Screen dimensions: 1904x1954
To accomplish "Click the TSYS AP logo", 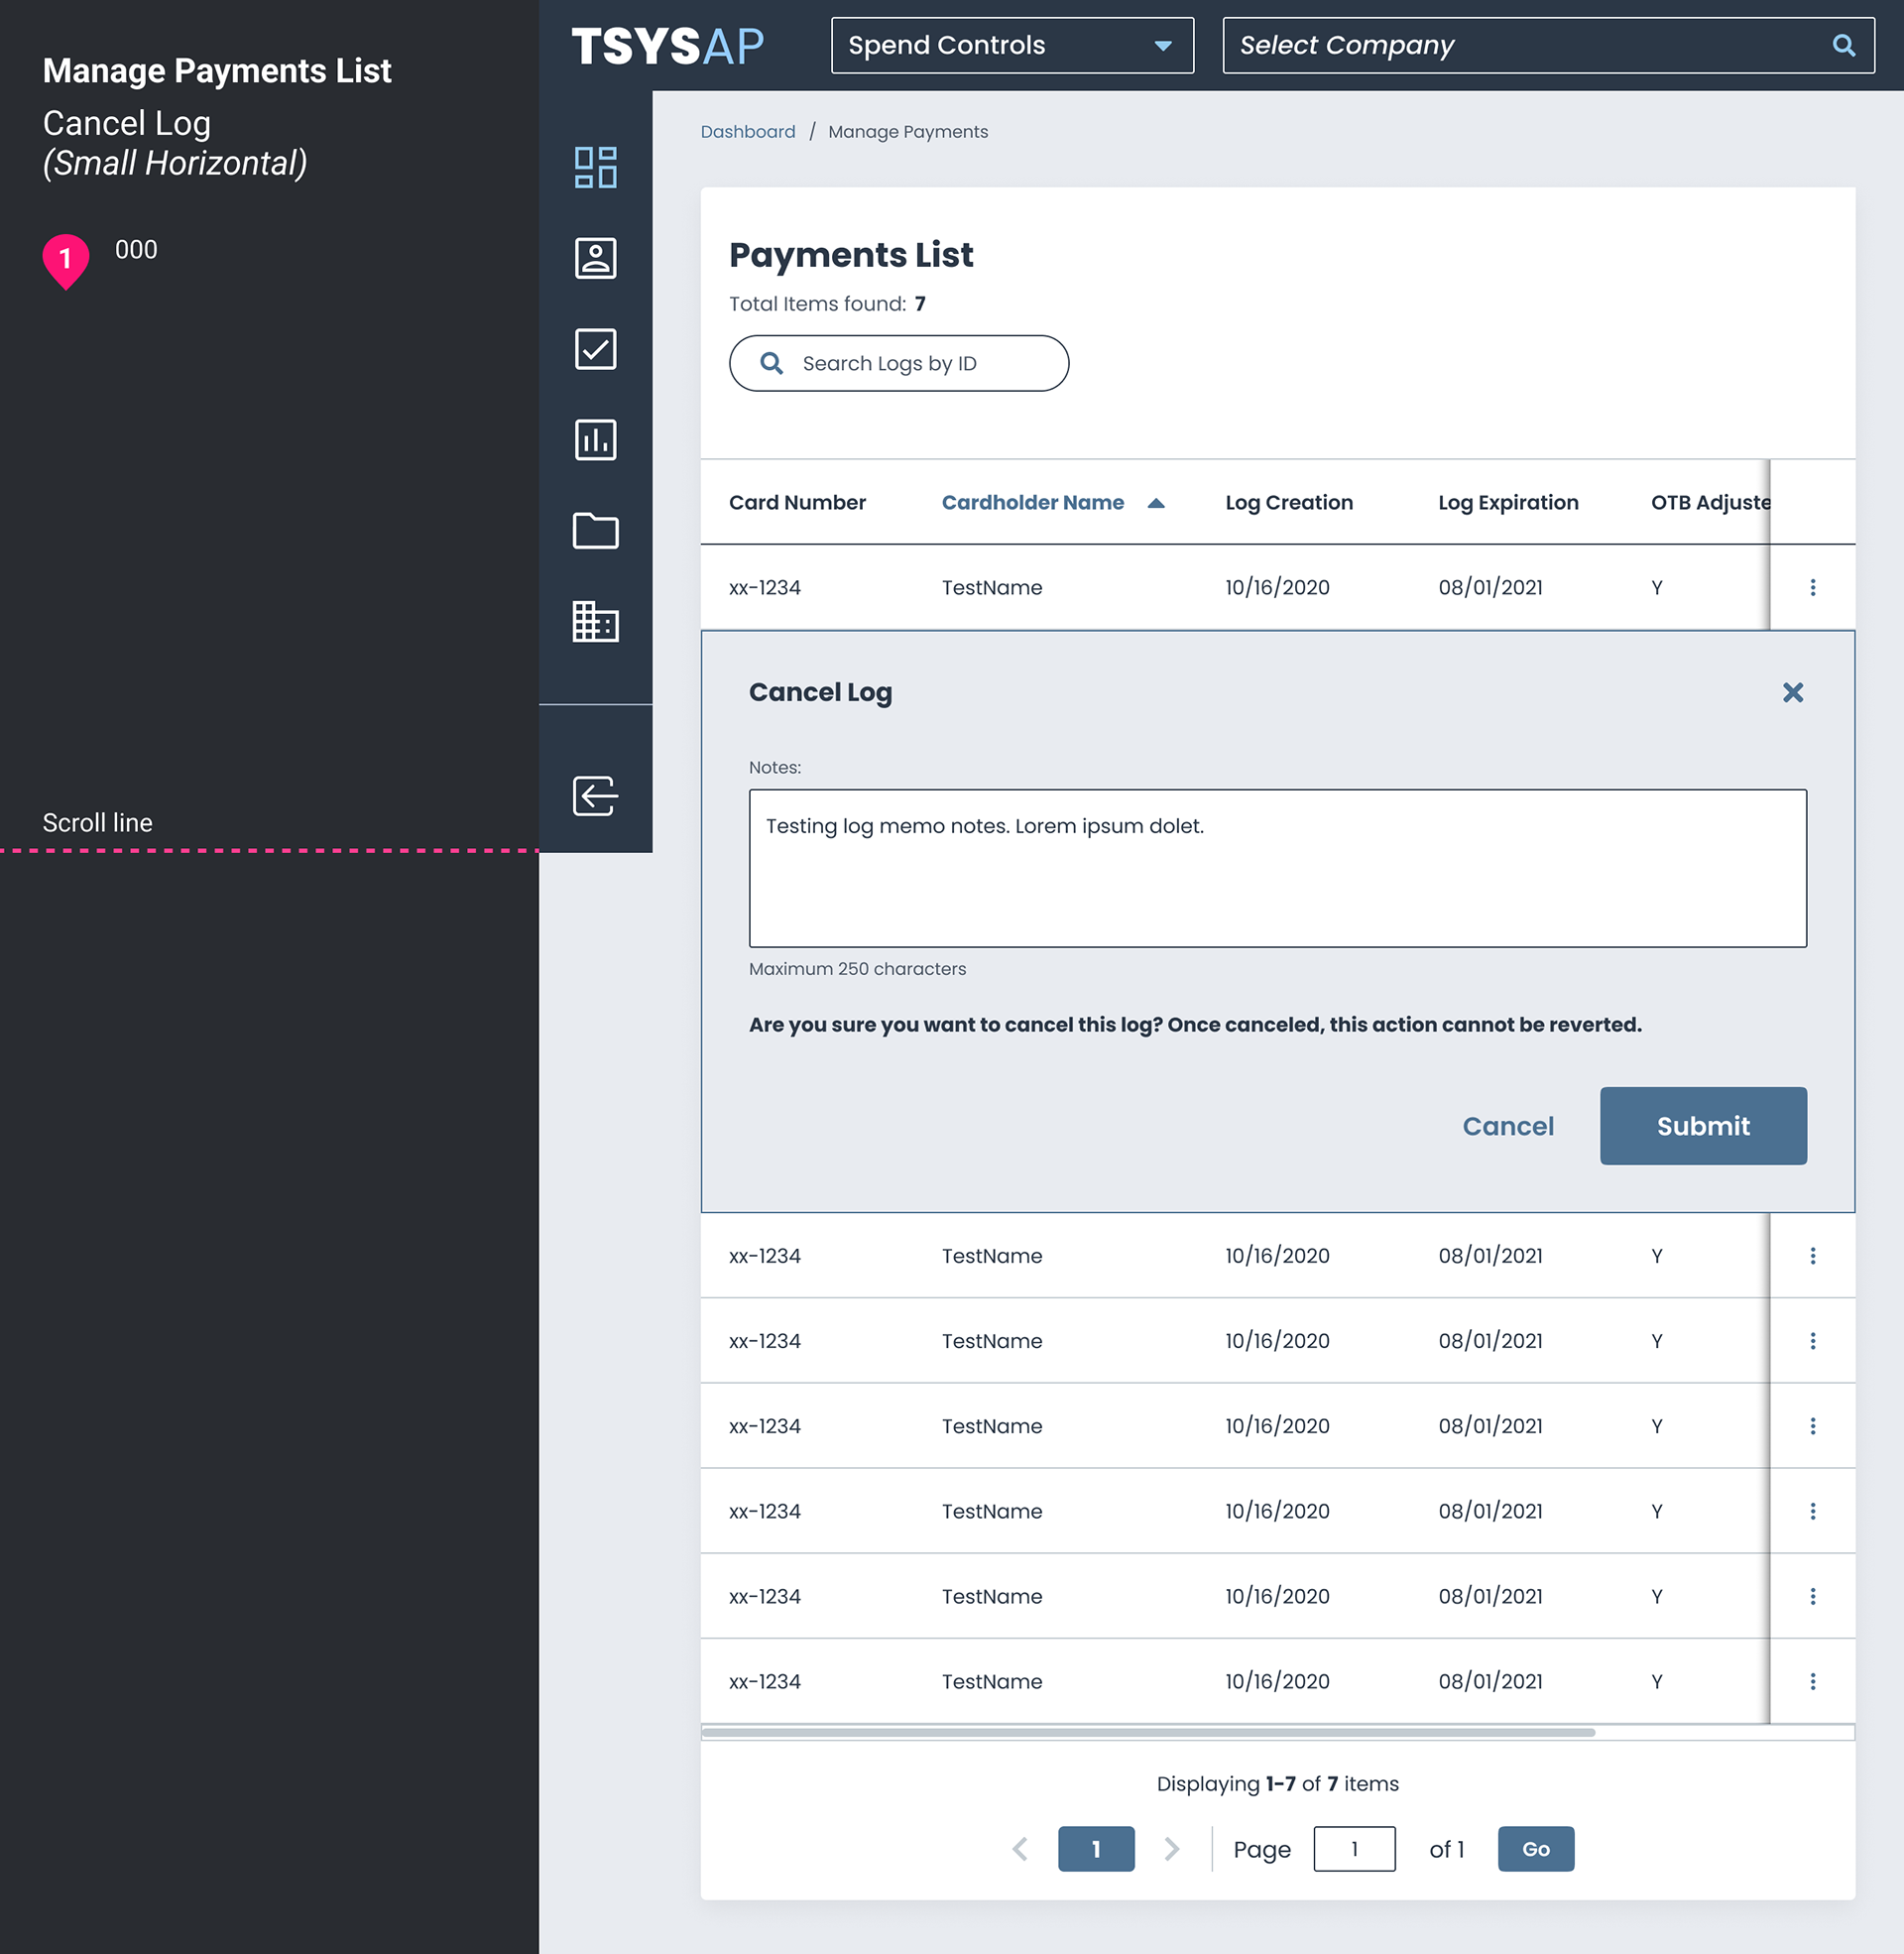I will [x=668, y=46].
